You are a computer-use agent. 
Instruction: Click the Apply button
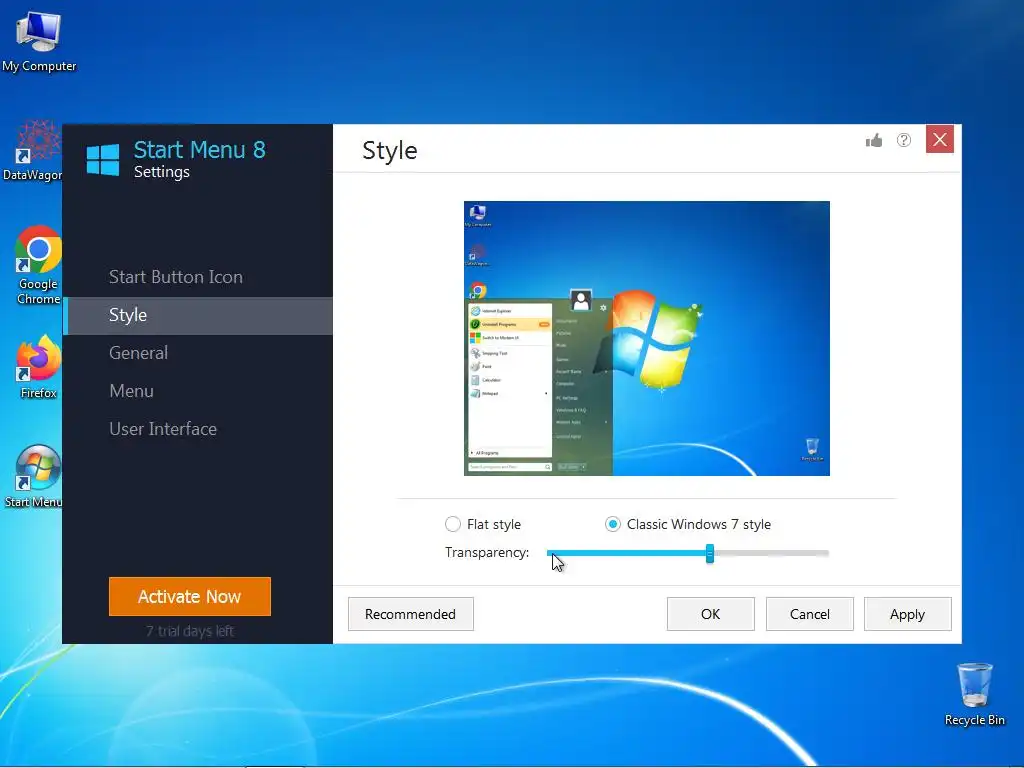coord(908,614)
